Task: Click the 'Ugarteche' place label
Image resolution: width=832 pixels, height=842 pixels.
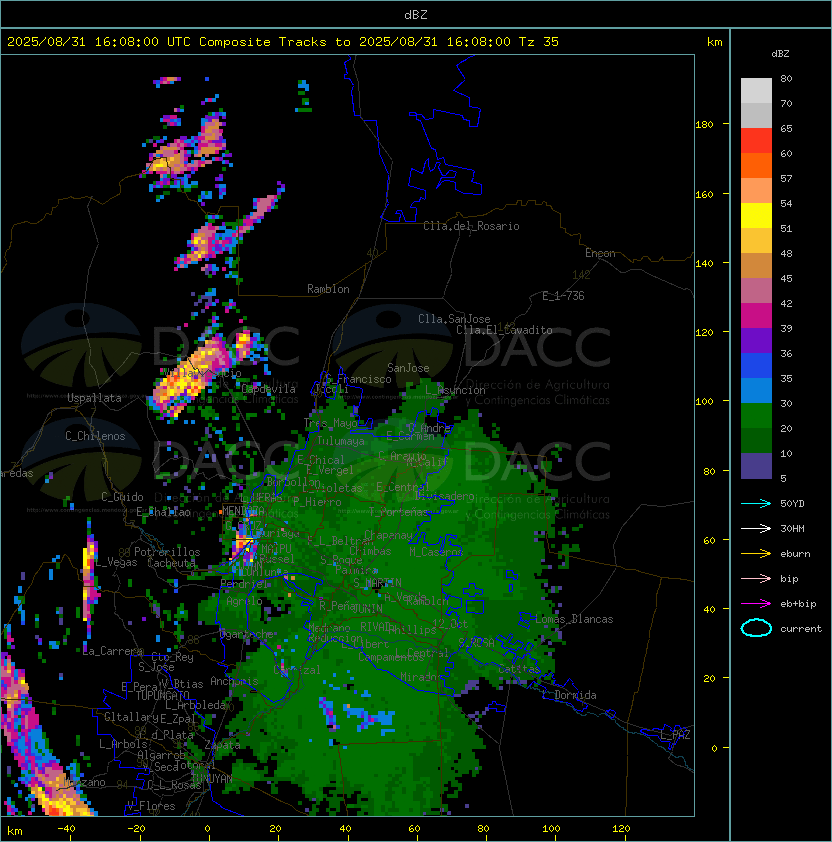Action: (x=247, y=634)
